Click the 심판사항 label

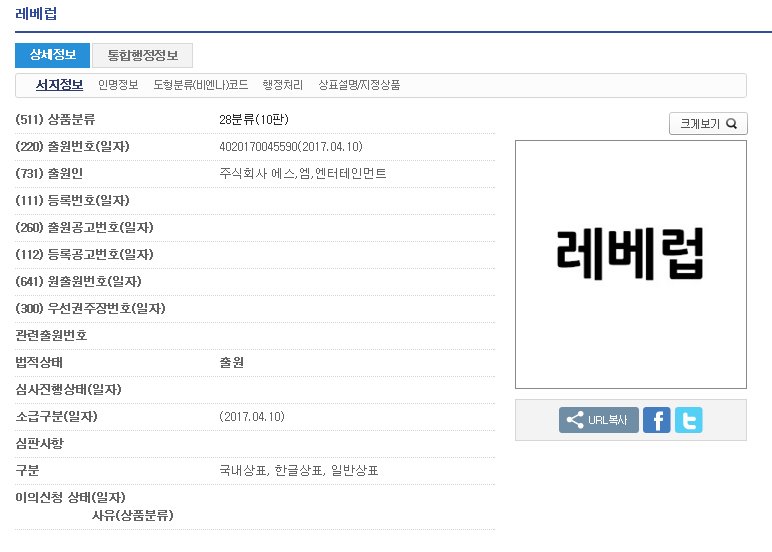(x=39, y=443)
